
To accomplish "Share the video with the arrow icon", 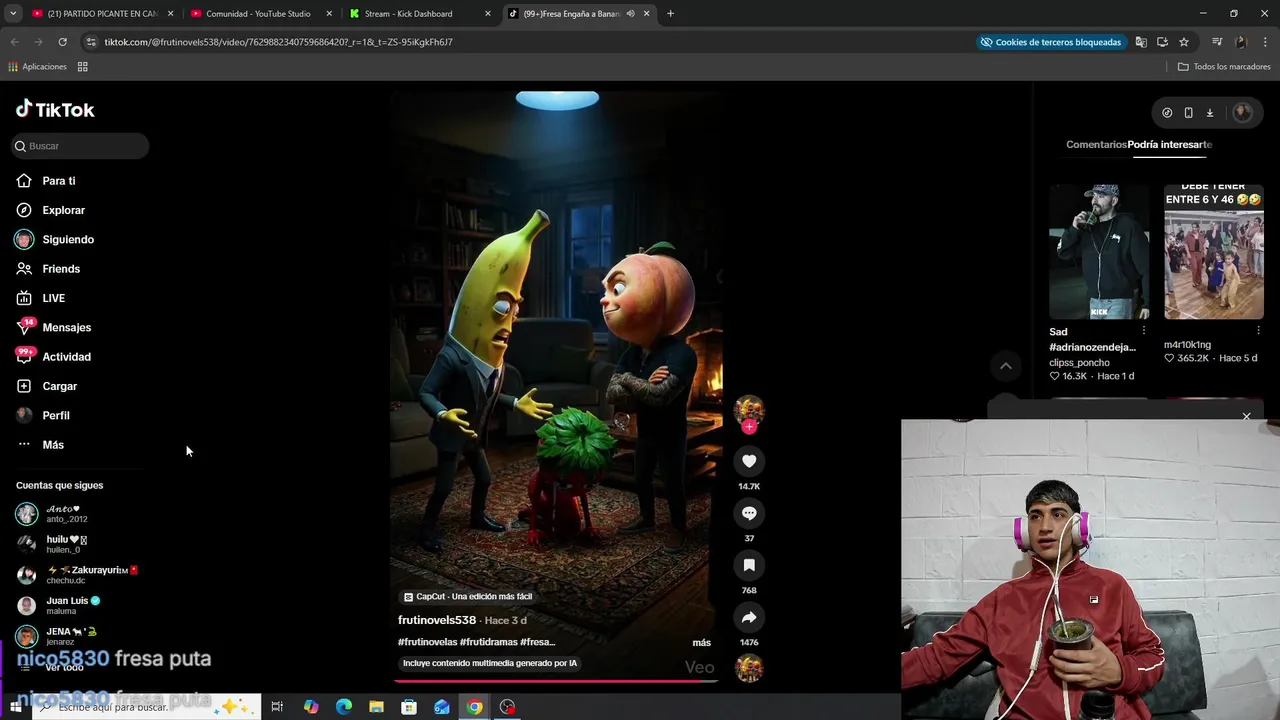I will click(749, 617).
